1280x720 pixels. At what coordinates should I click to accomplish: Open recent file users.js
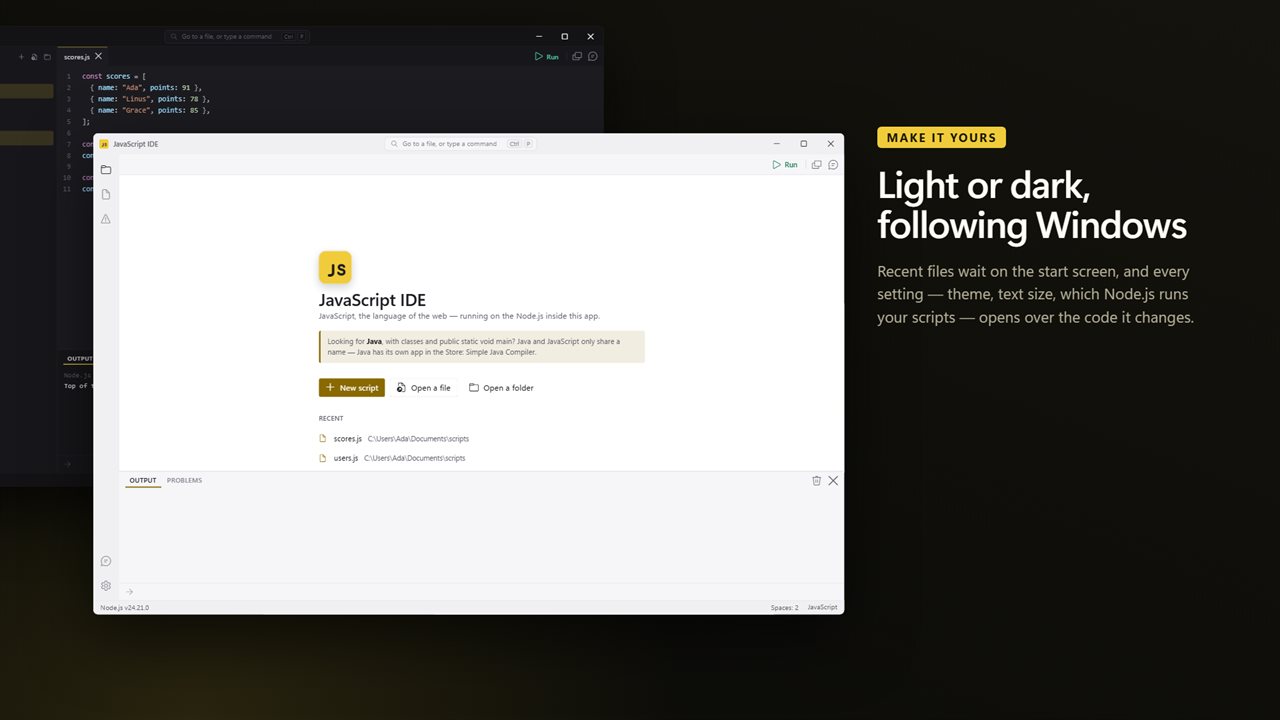point(392,458)
